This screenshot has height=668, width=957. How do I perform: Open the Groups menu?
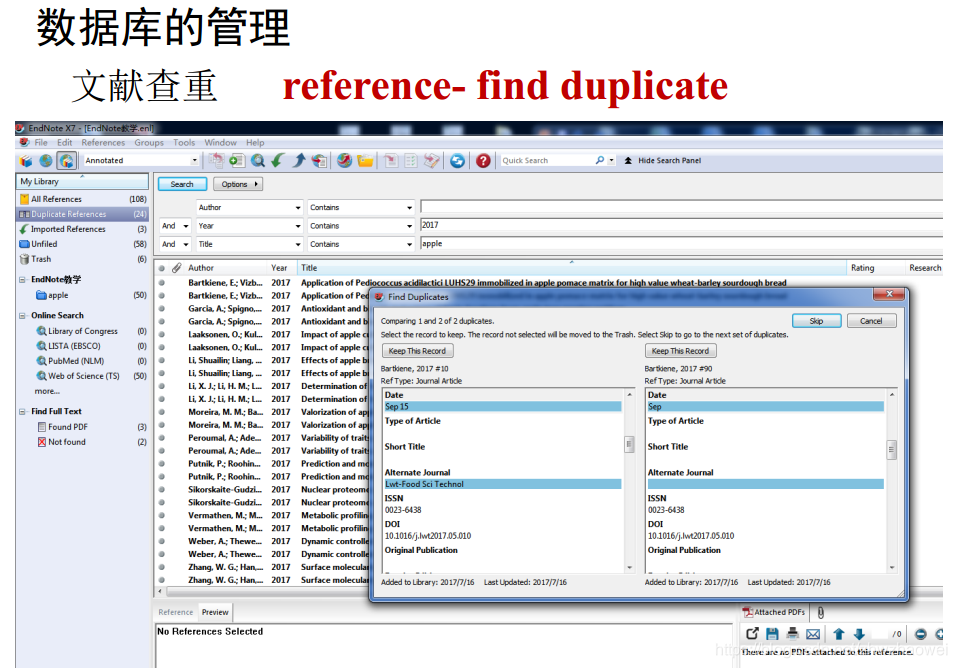149,142
